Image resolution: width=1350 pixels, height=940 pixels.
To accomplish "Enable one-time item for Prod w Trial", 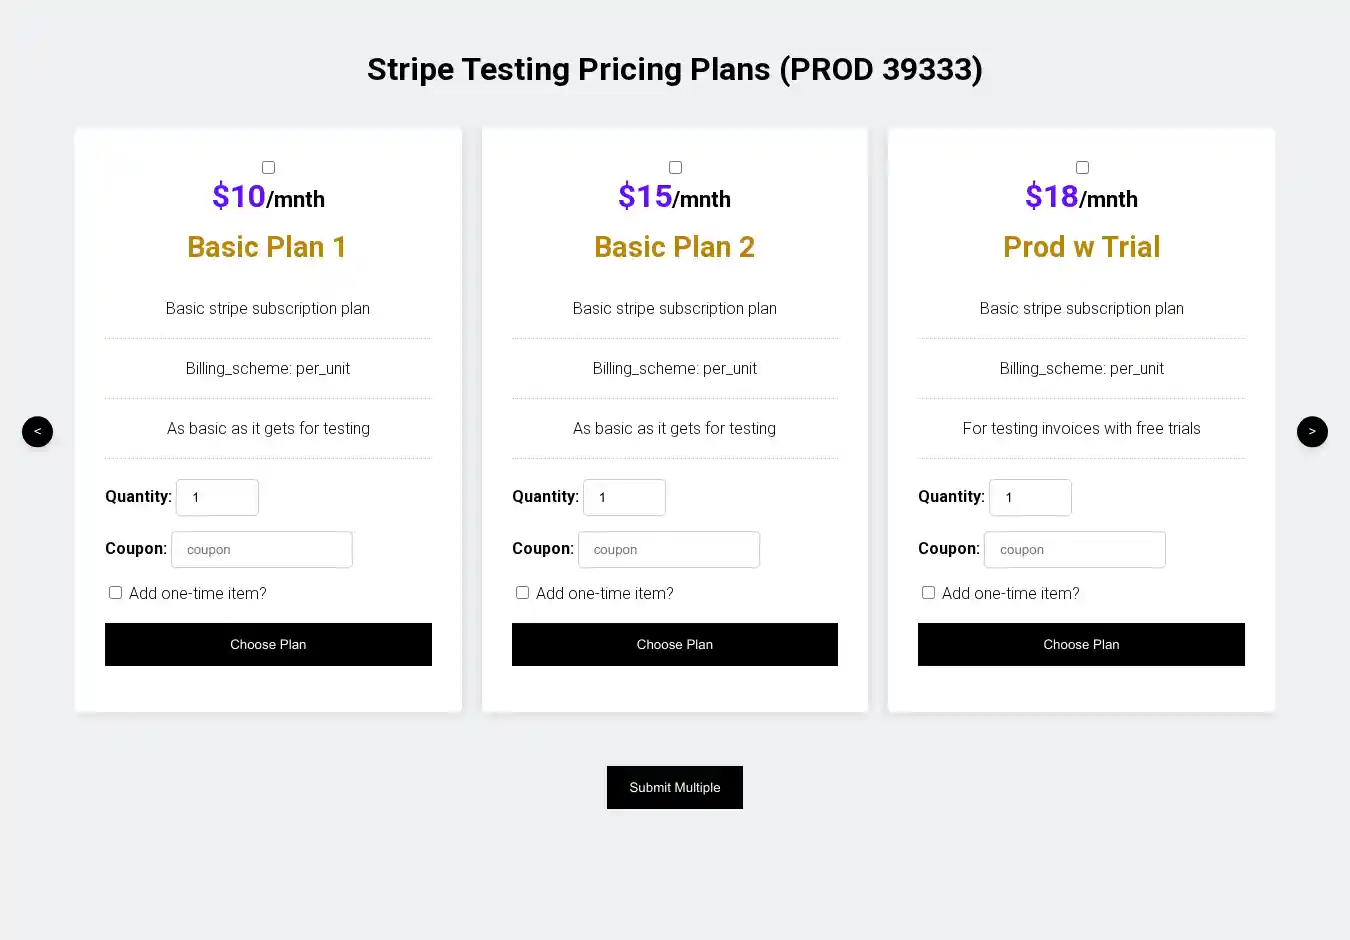I will (928, 593).
